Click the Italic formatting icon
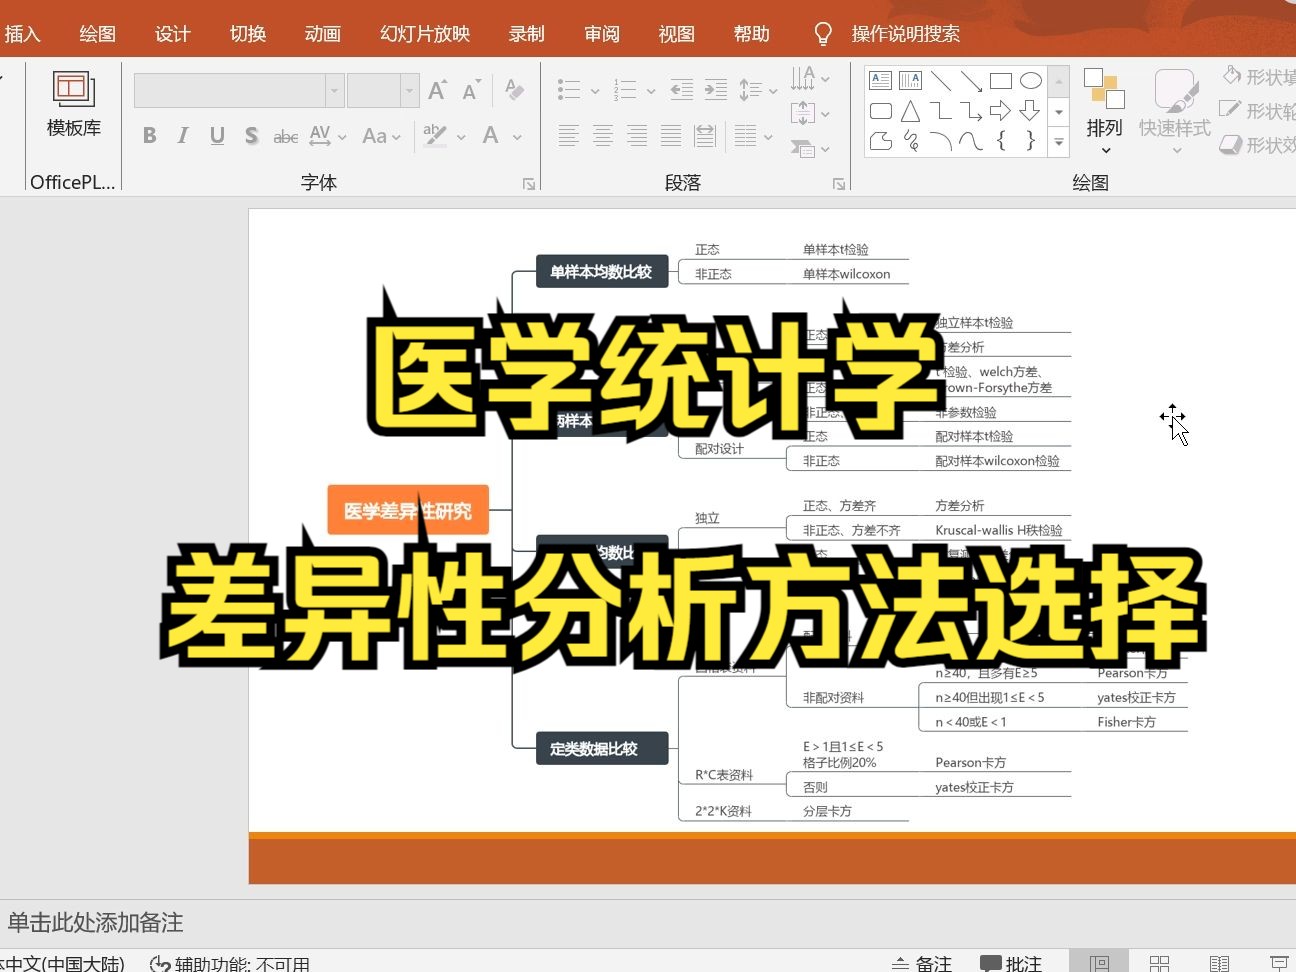Viewport: 1296px width, 972px height. 183,136
